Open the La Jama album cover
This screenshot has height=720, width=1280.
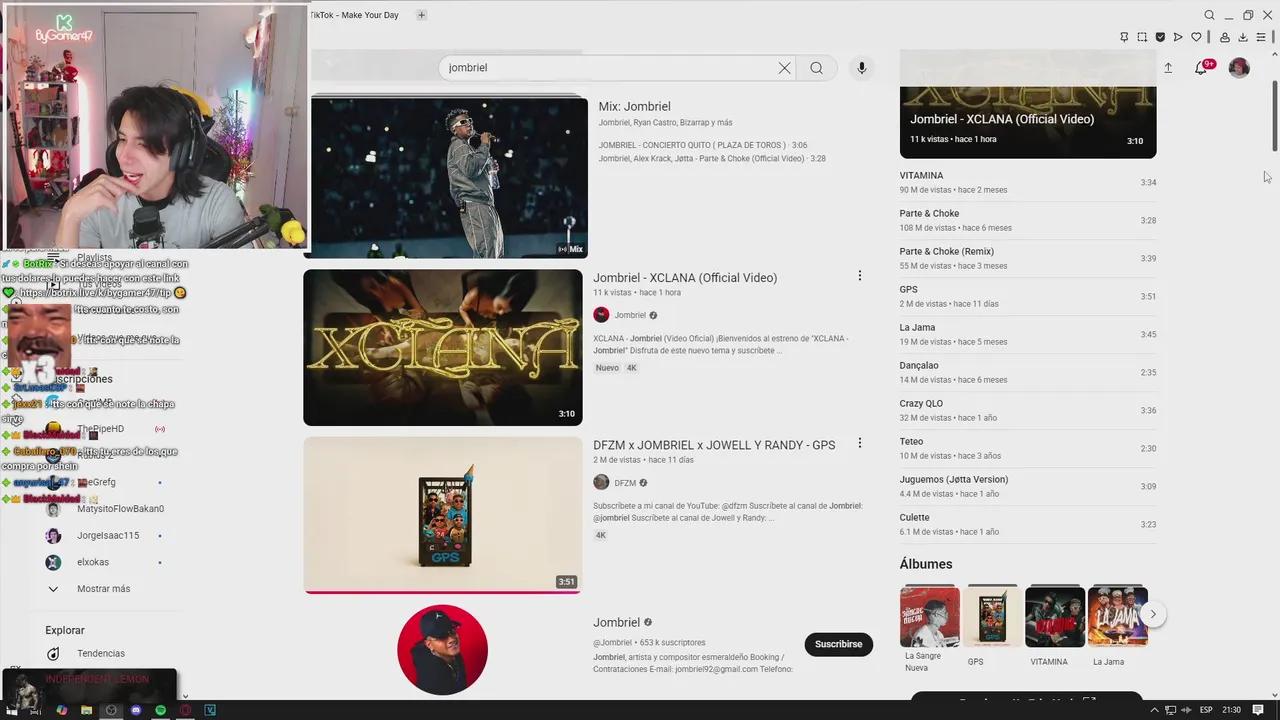tap(1118, 617)
